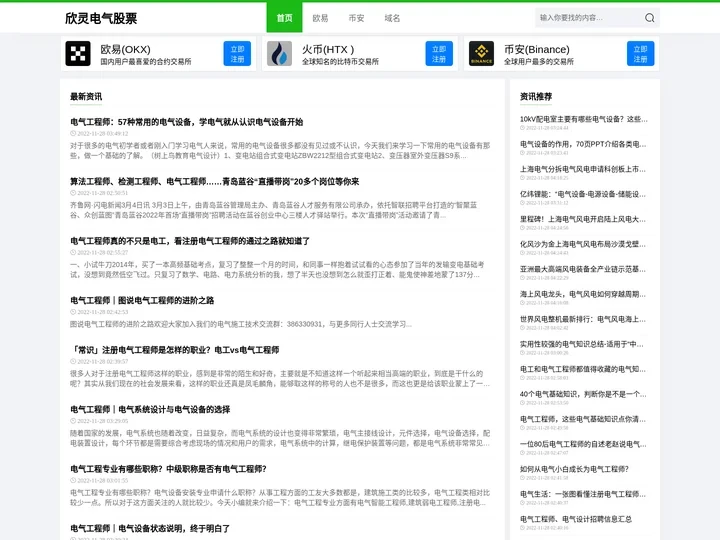This screenshot has width=720, height=540.
Task: Click timestamp 2022-11-28 02:42:53
Action: (103, 312)
